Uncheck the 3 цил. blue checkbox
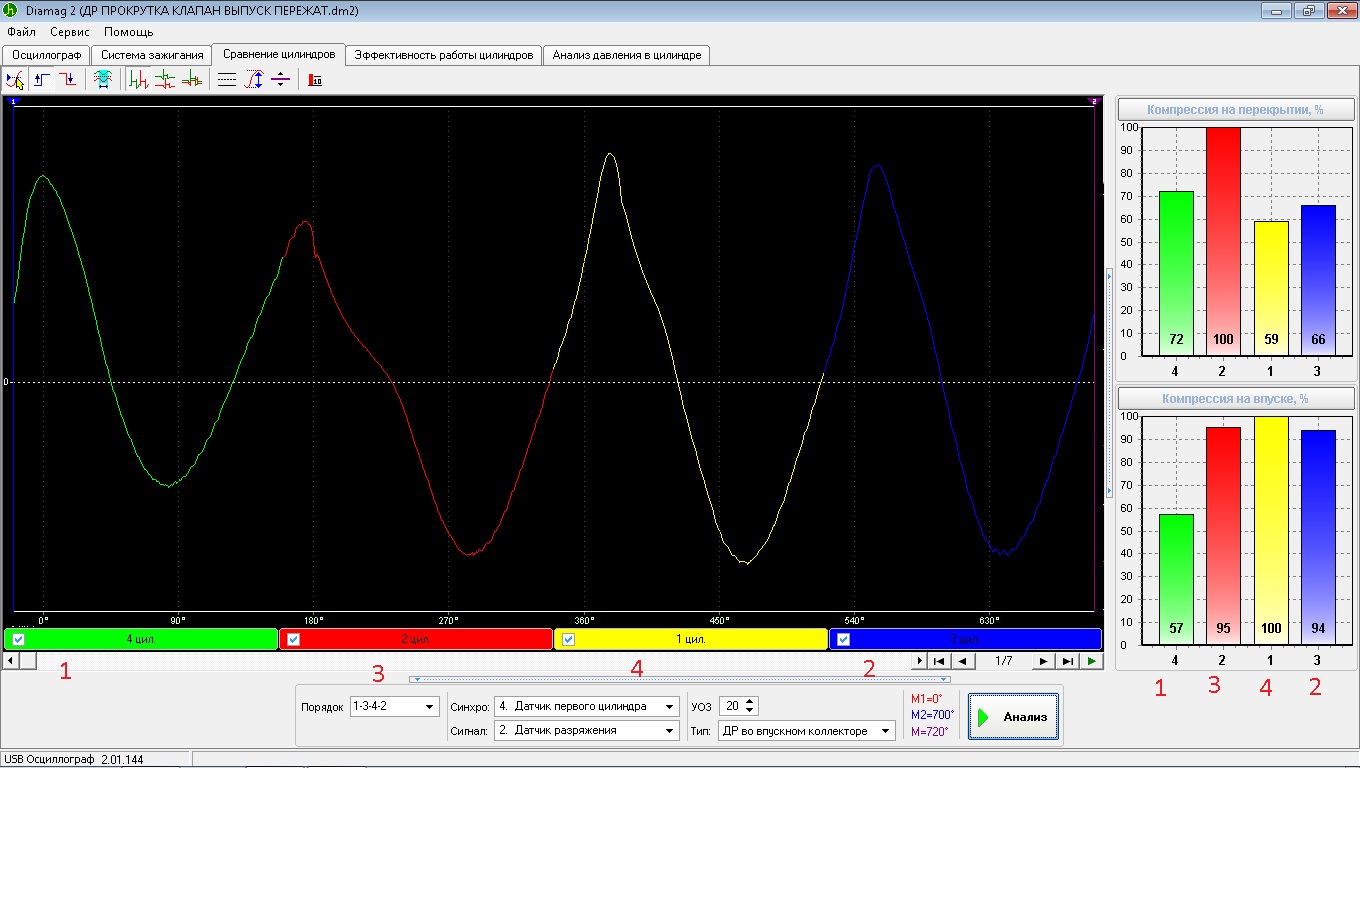 pyautogui.click(x=844, y=639)
